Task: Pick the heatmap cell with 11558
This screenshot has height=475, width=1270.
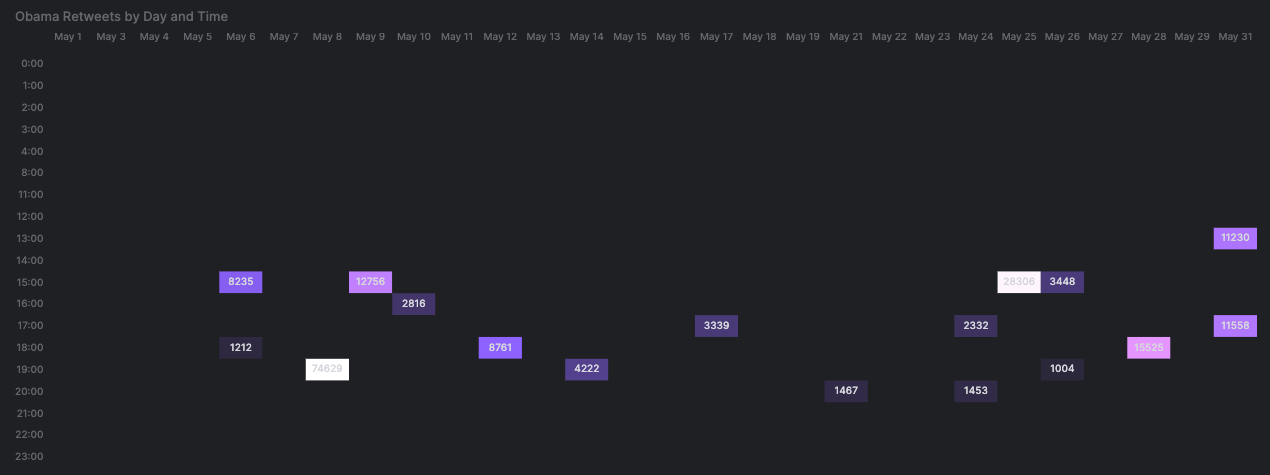Action: pyautogui.click(x=1235, y=326)
